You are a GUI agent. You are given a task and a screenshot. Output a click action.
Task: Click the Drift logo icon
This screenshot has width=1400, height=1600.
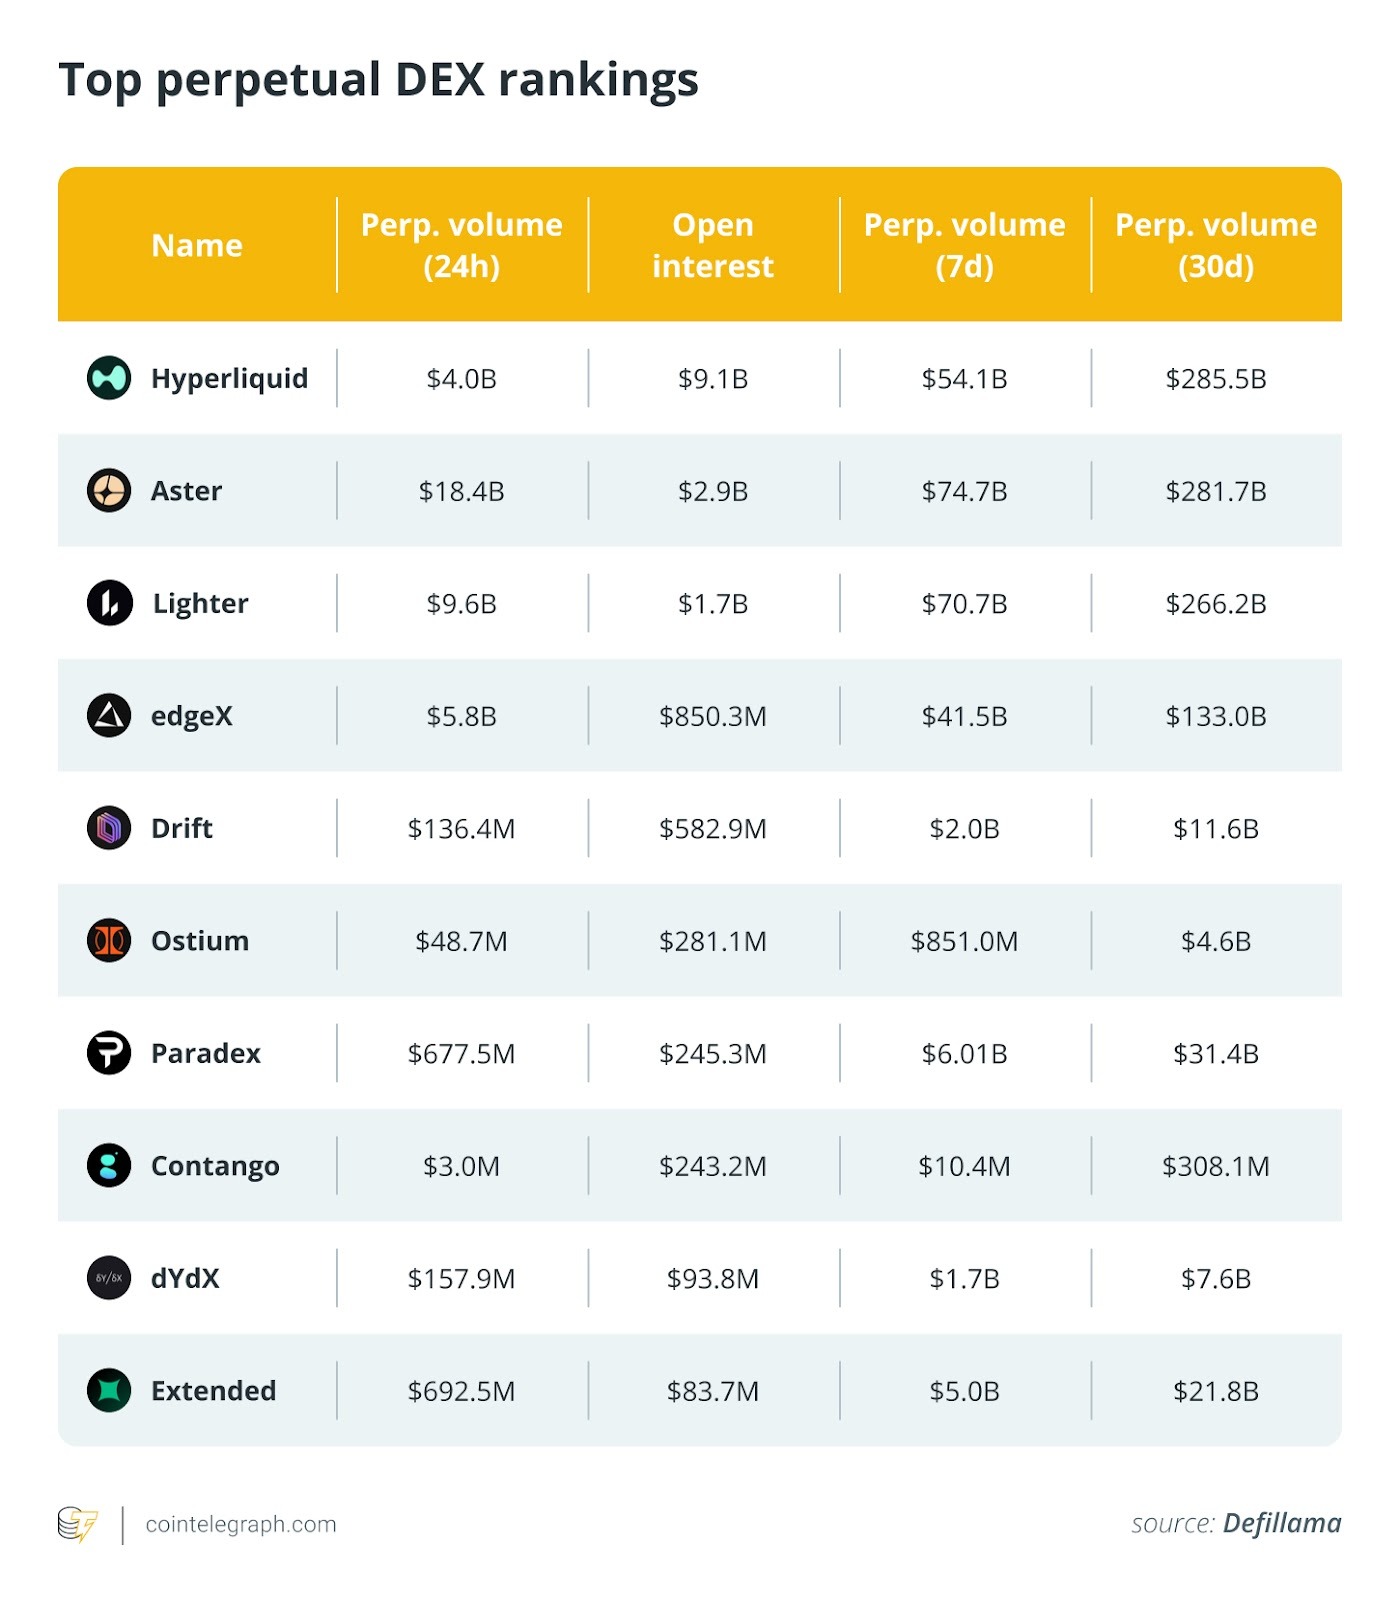point(109,828)
